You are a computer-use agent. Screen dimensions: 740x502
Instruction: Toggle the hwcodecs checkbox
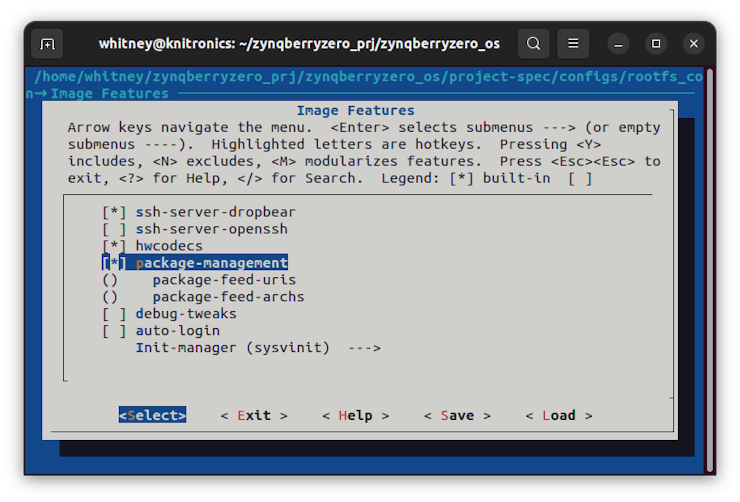[114, 246]
